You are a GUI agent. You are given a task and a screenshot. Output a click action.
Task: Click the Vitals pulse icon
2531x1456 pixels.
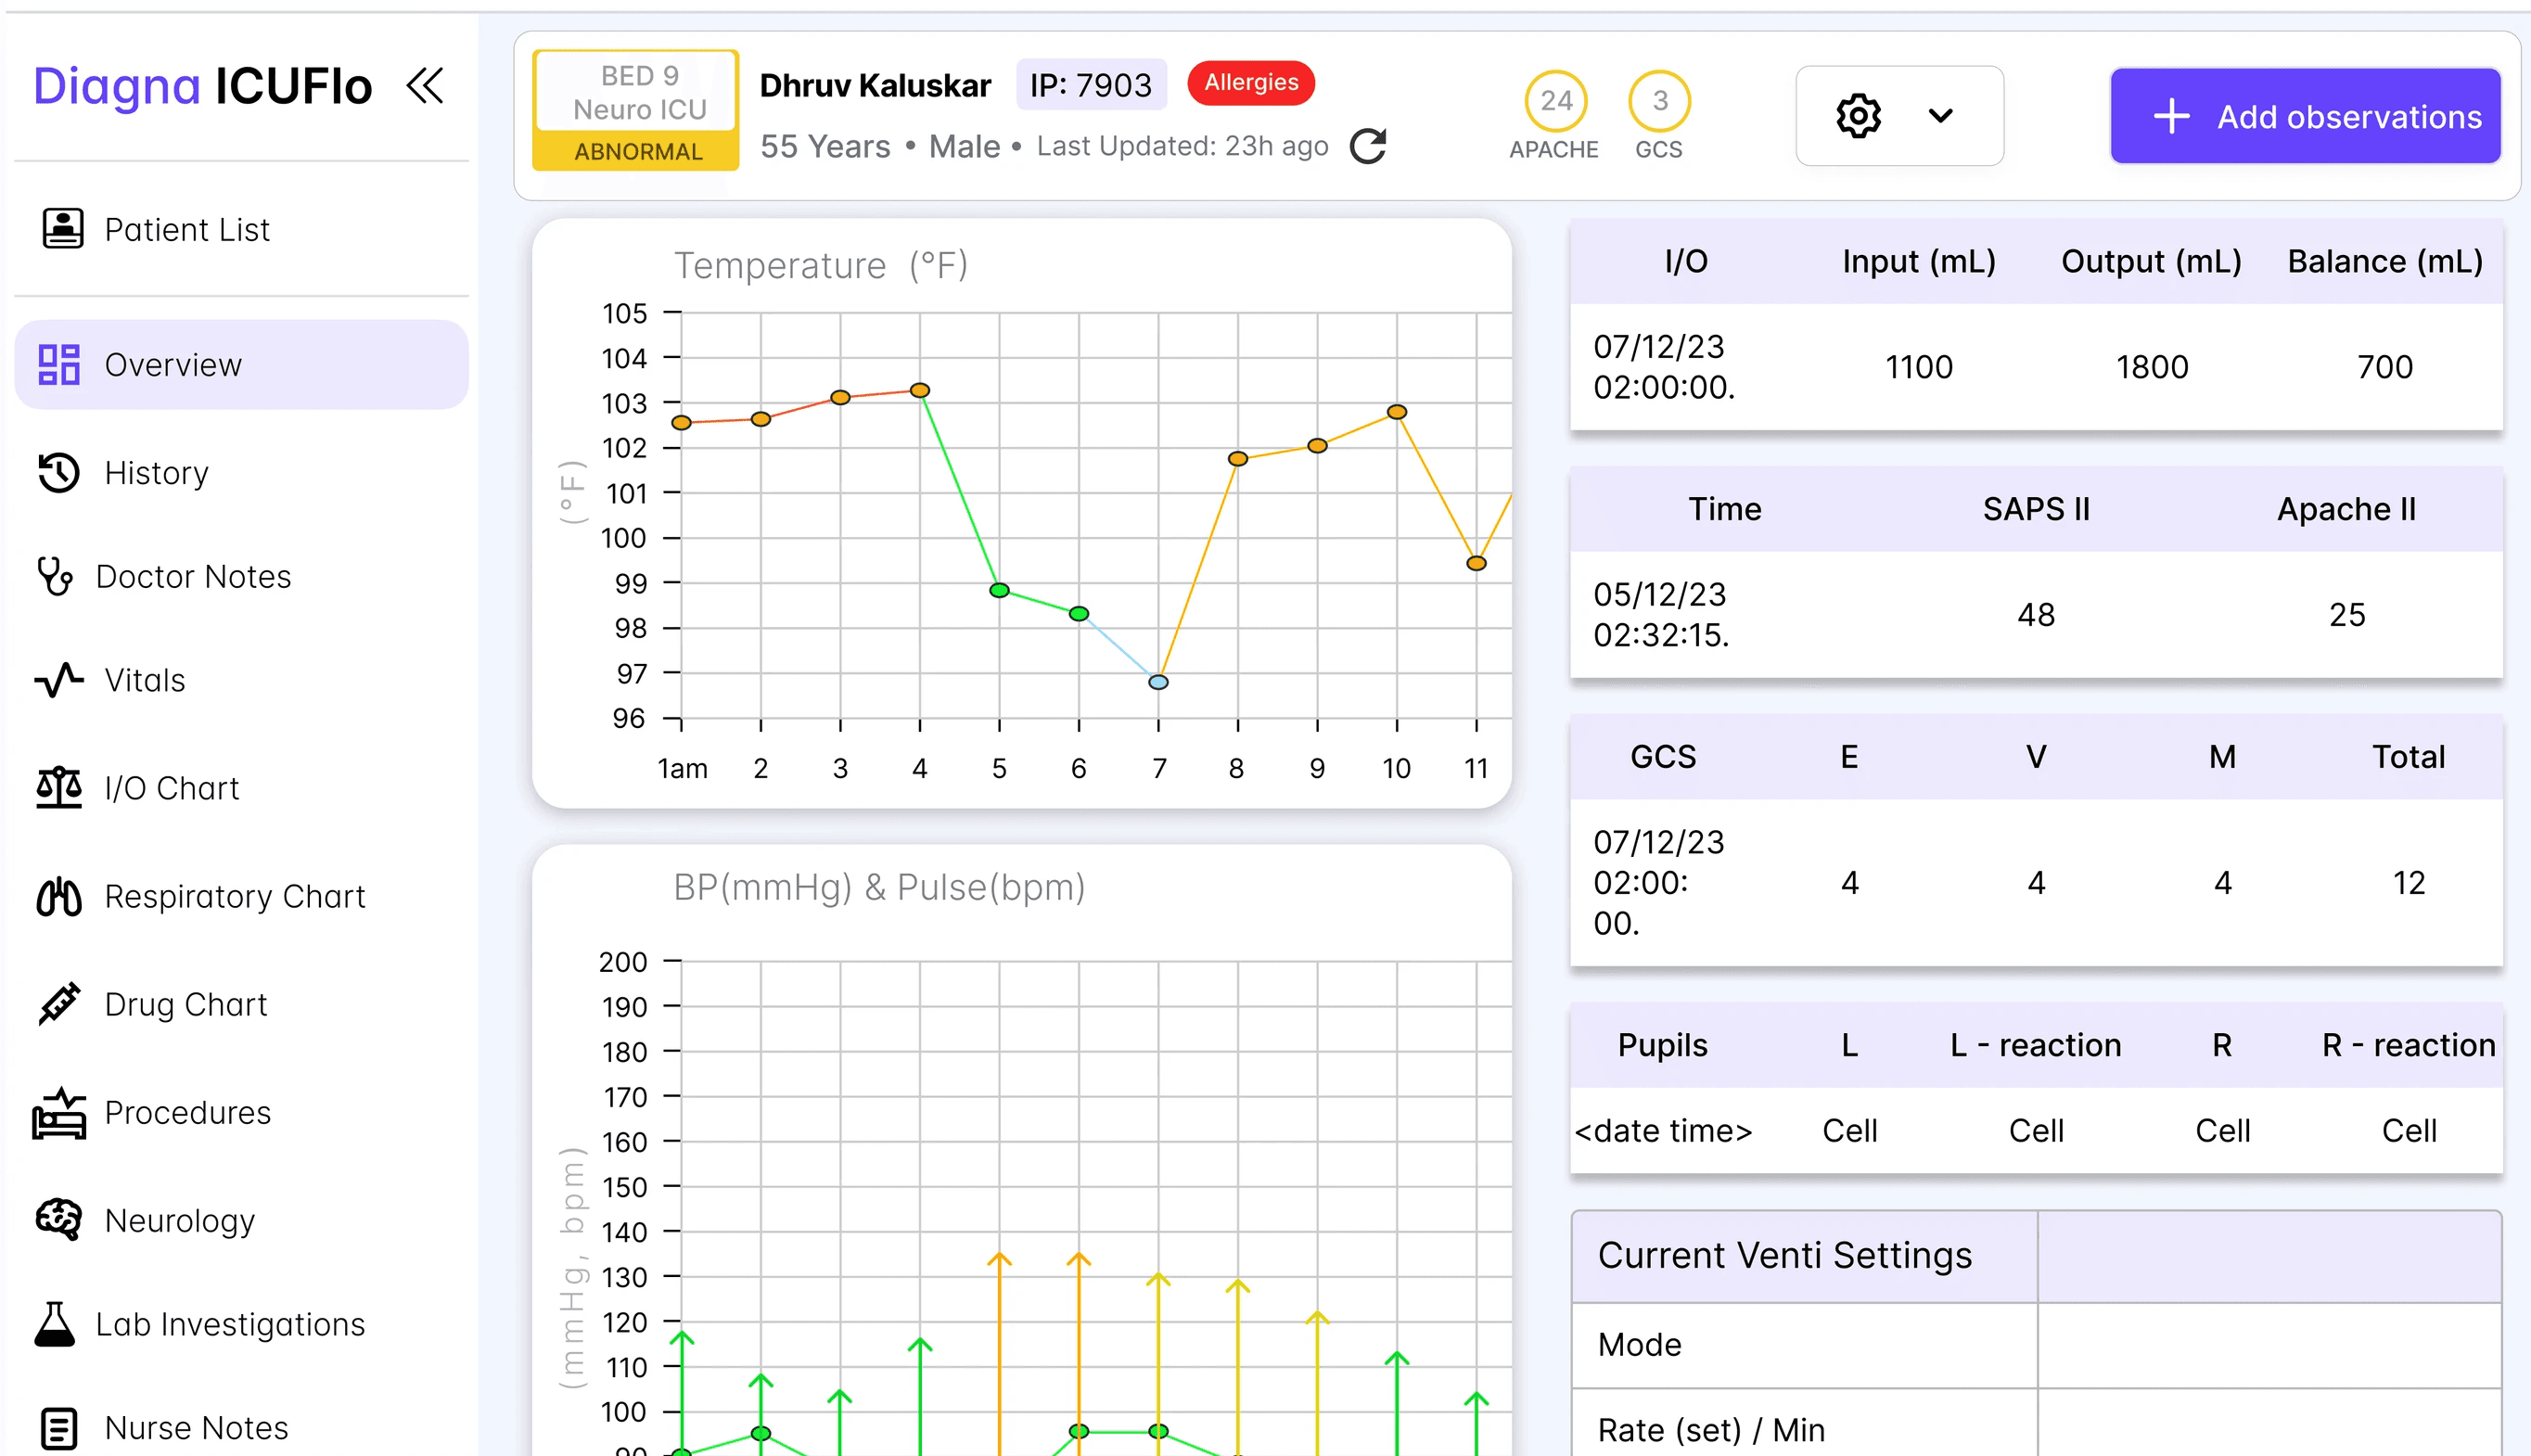59,681
